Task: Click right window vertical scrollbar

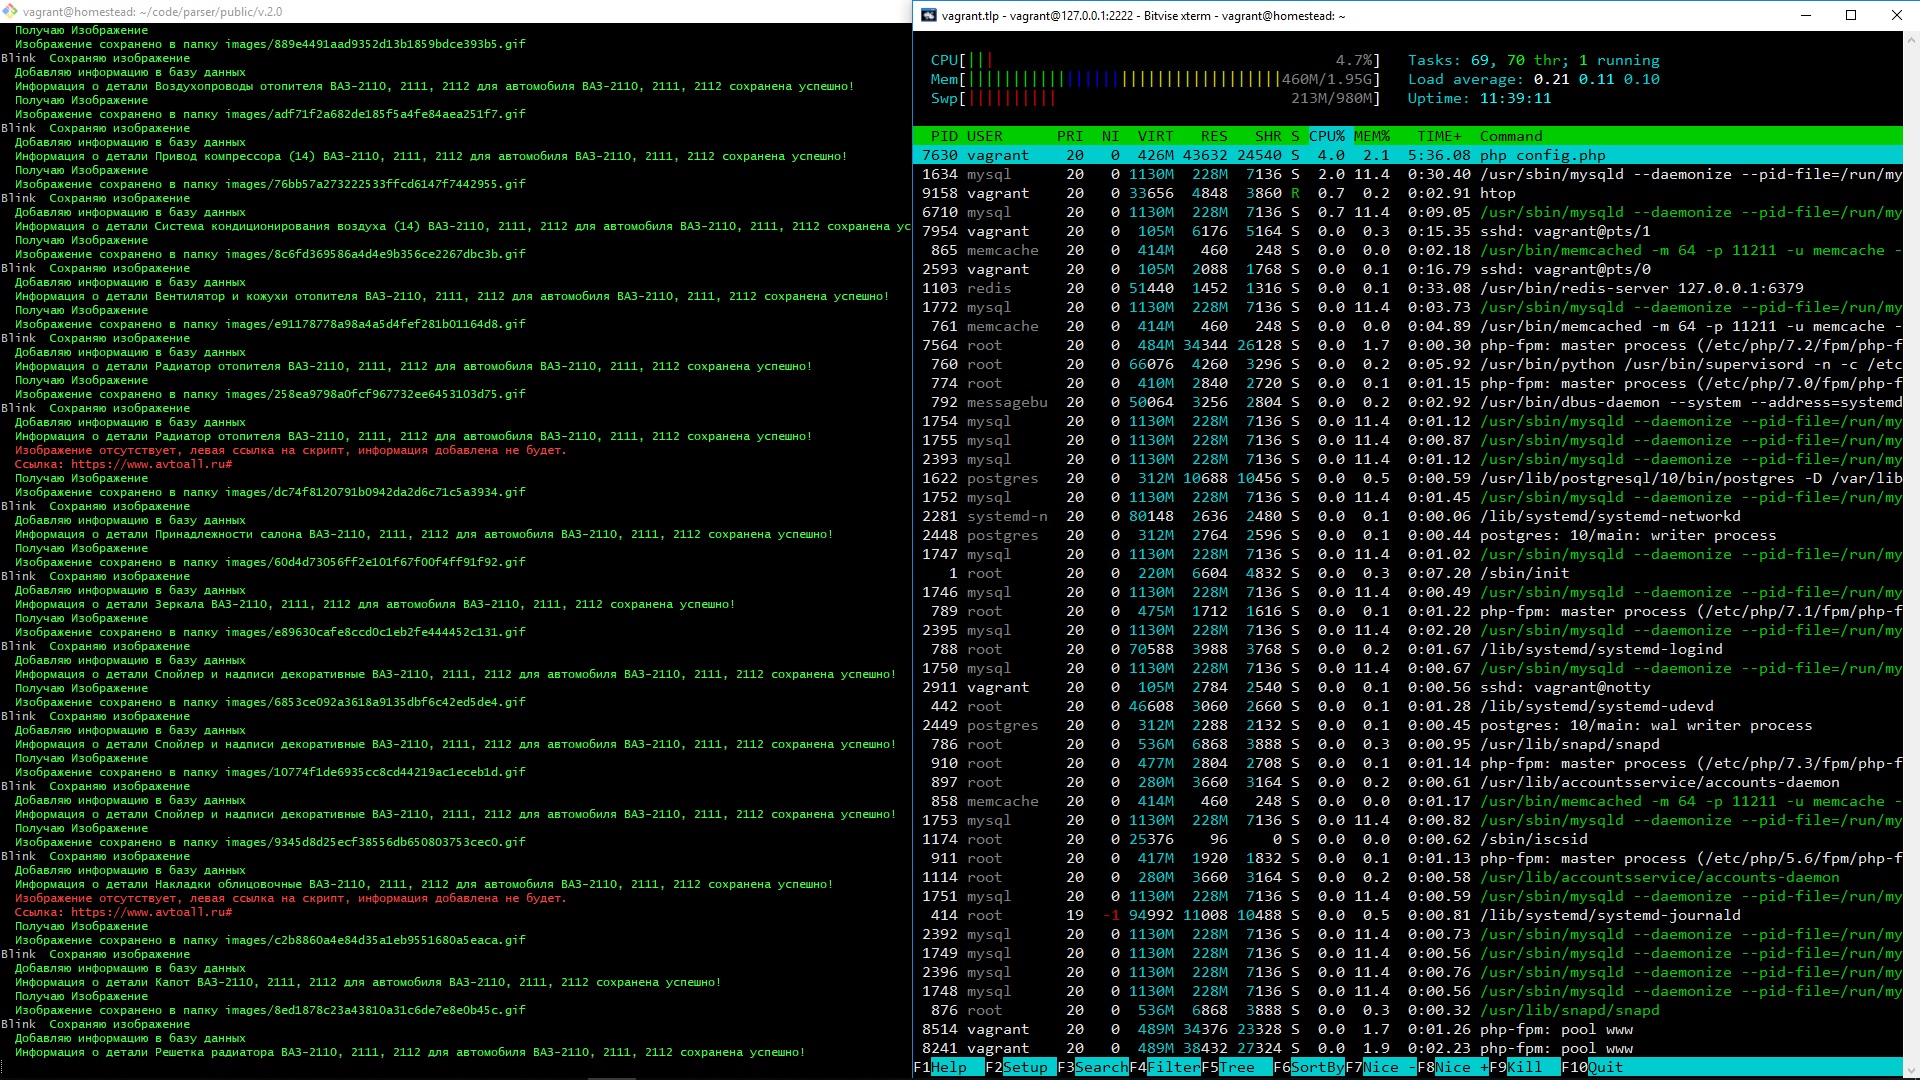Action: tap(1911, 555)
